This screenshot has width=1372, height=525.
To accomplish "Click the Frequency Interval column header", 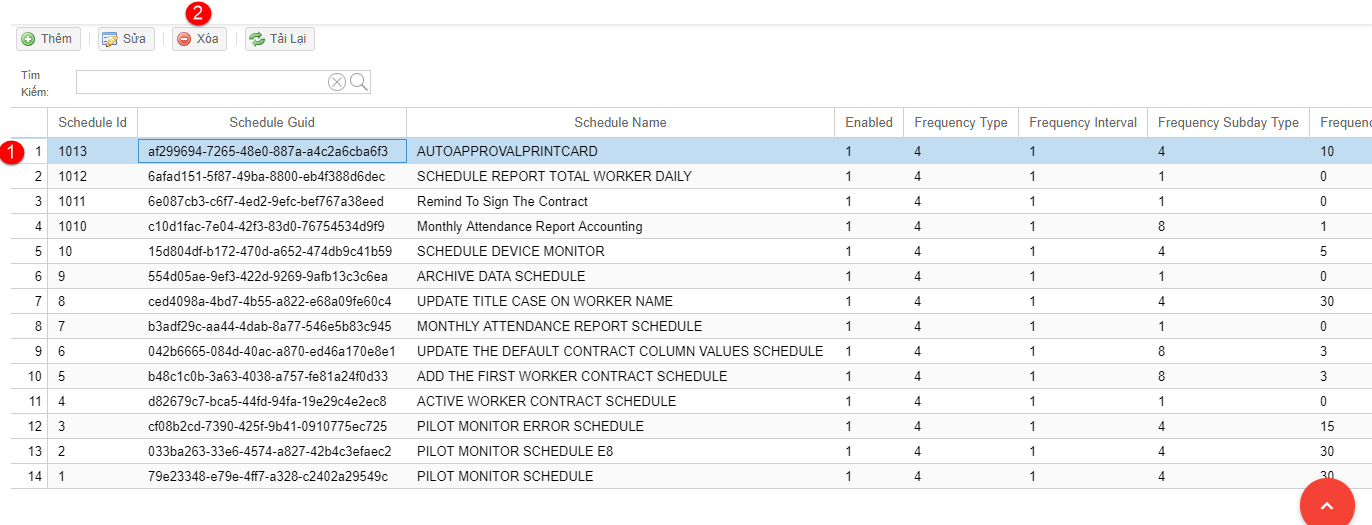I will pyautogui.click(x=1082, y=123).
